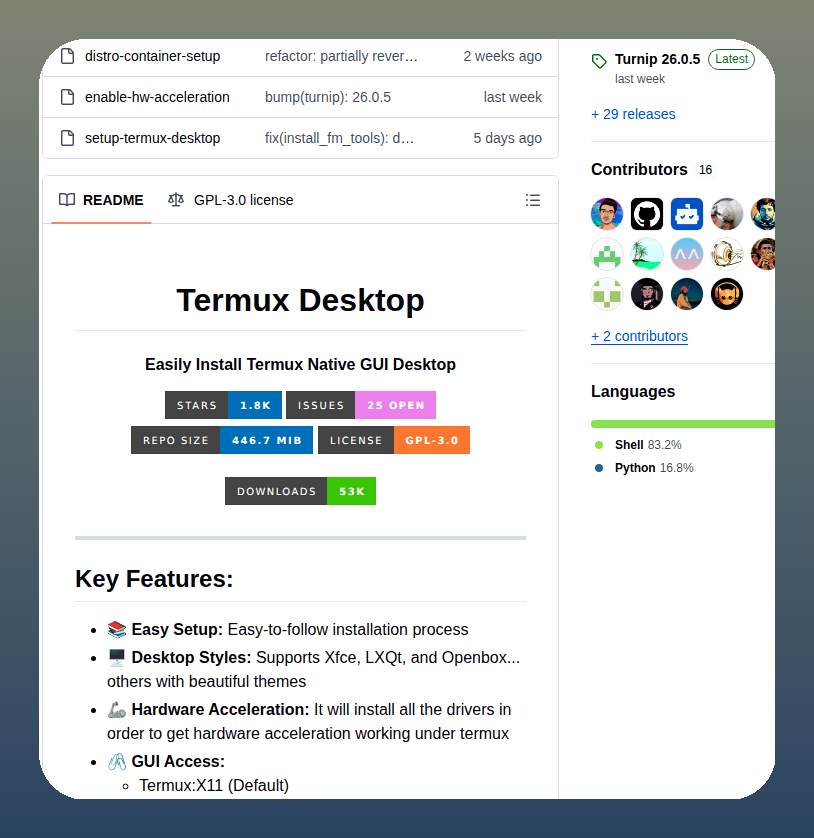Click the license scale icon
The height and width of the screenshot is (838, 814).
click(176, 200)
